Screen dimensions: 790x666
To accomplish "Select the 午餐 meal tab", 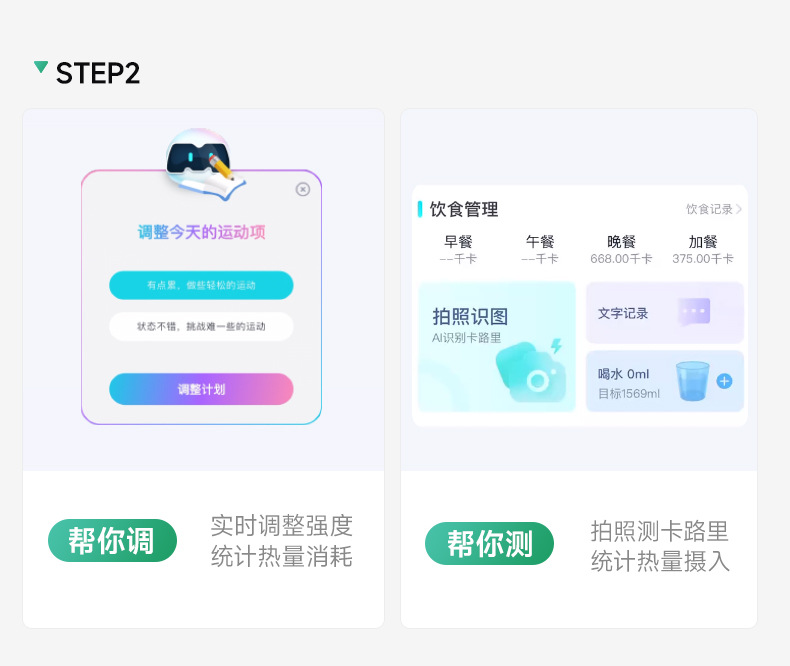I will pos(540,249).
